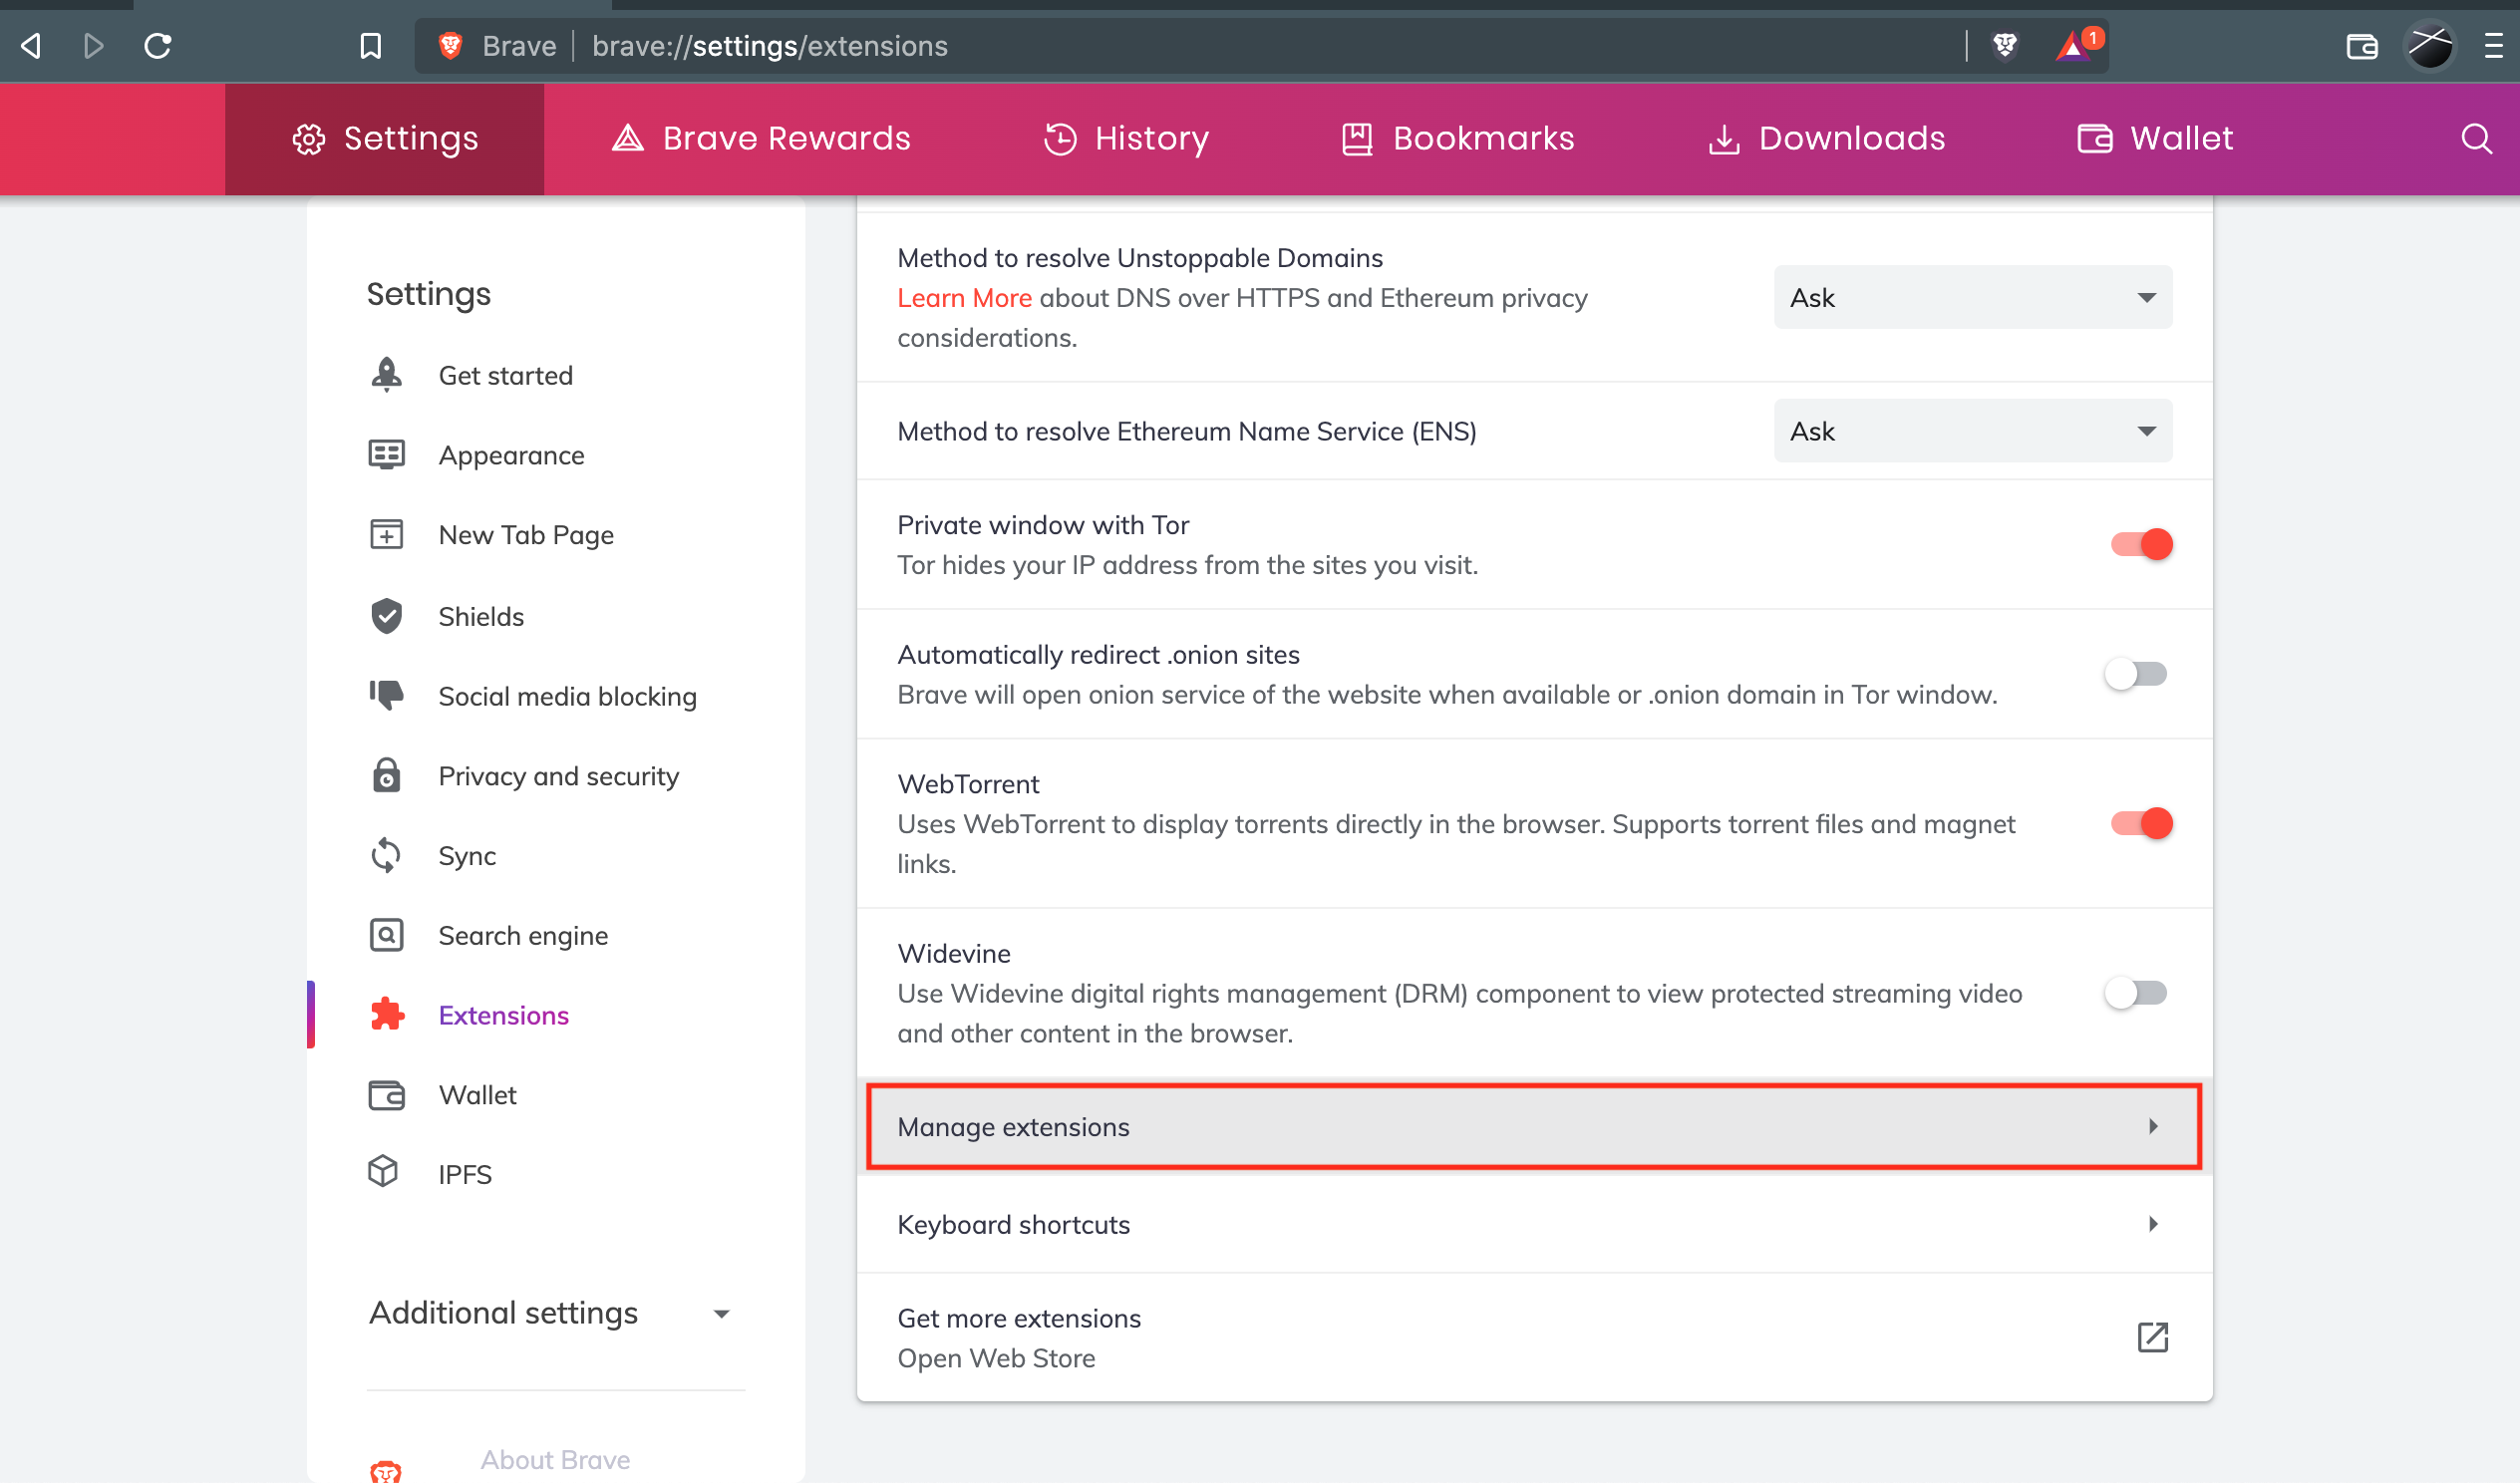Viewport: 2520px width, 1483px height.
Task: Open Shields settings in the sidebar
Action: point(481,616)
